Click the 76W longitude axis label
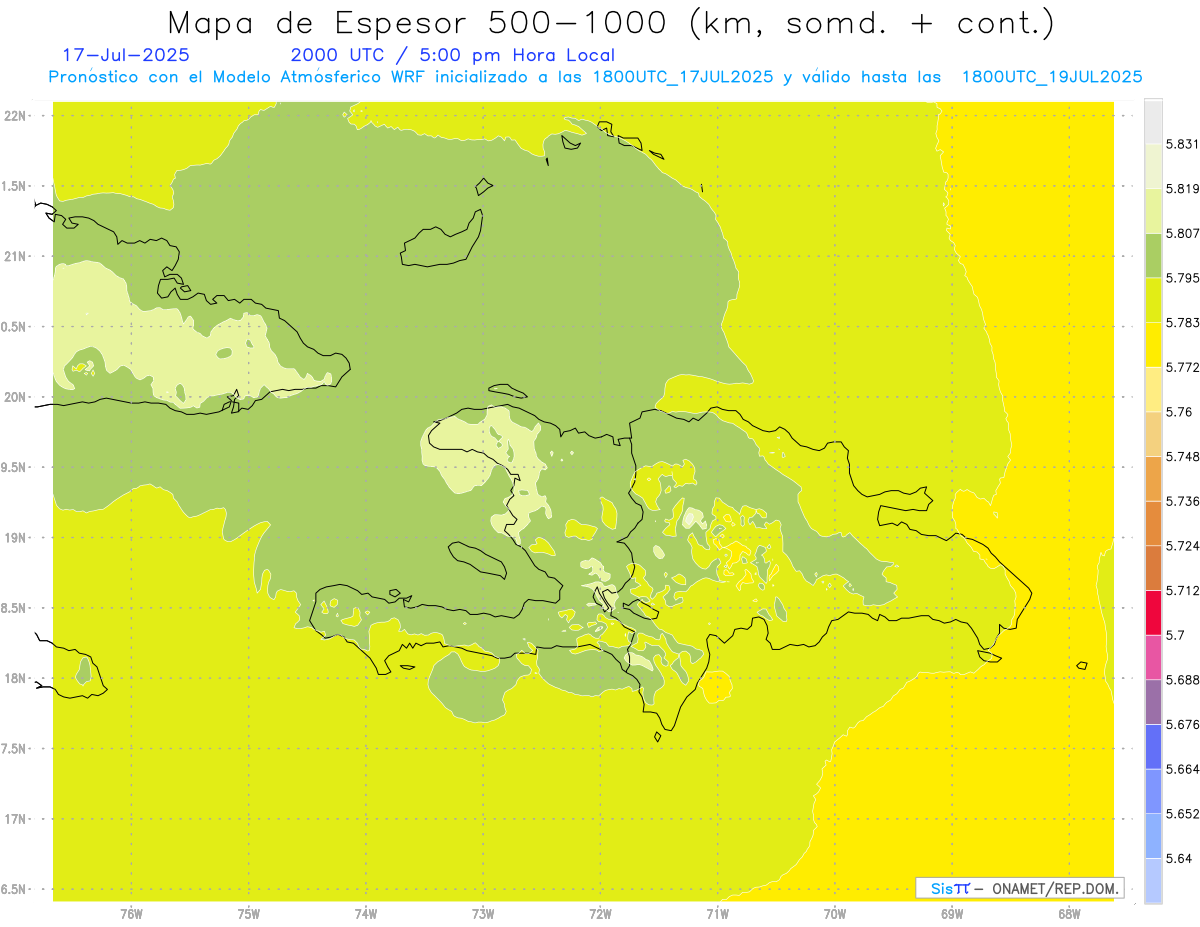This screenshot has width=1200, height=927. pos(131,914)
